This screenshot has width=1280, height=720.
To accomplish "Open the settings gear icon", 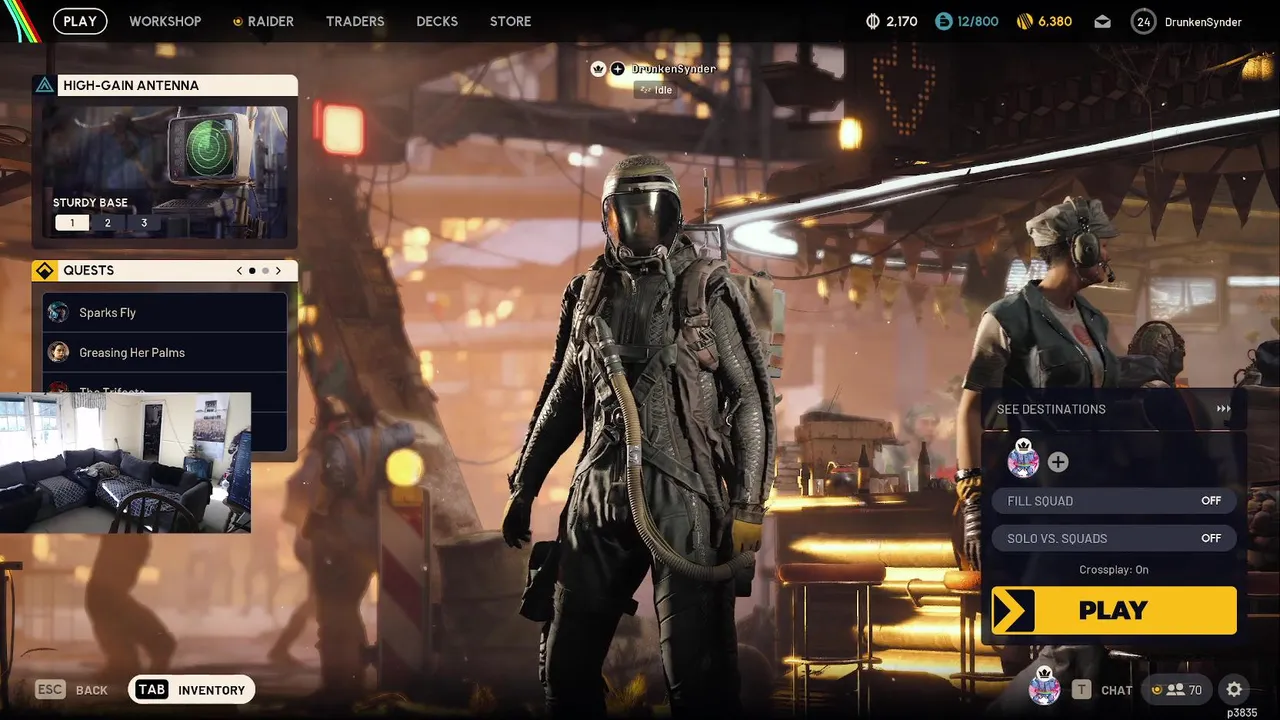I will point(1234,690).
